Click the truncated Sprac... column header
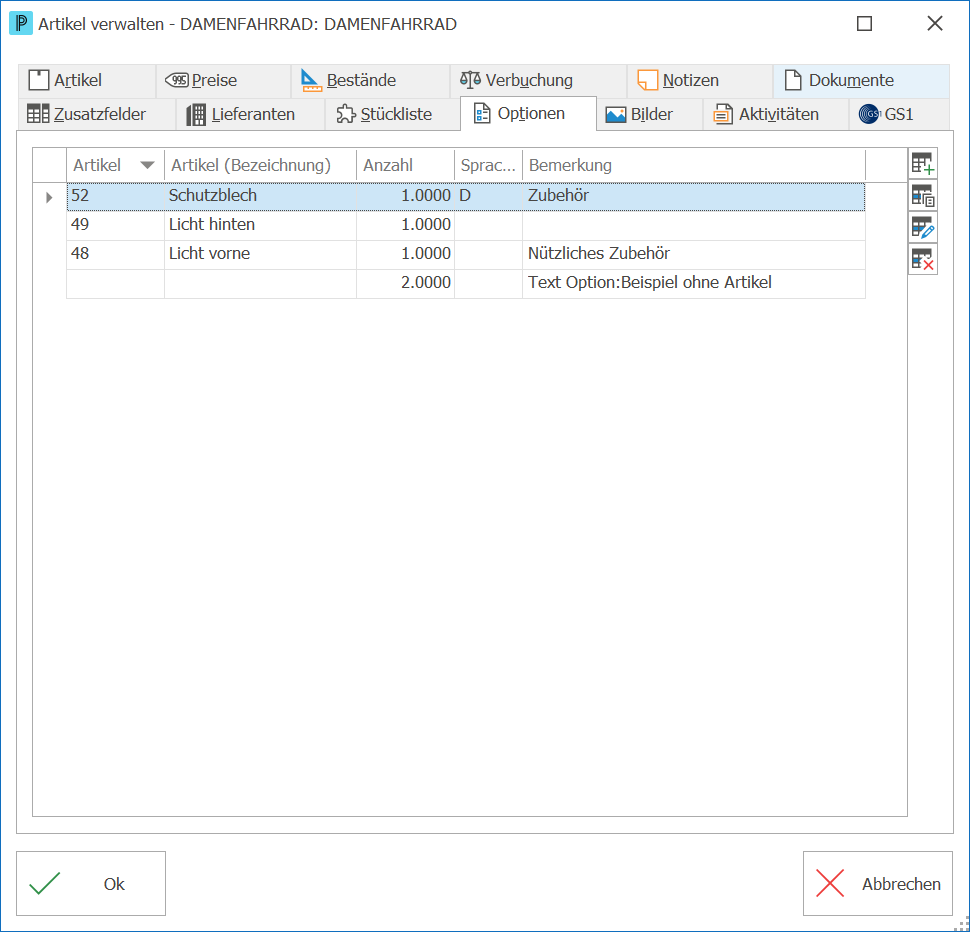970x932 pixels. 489,165
